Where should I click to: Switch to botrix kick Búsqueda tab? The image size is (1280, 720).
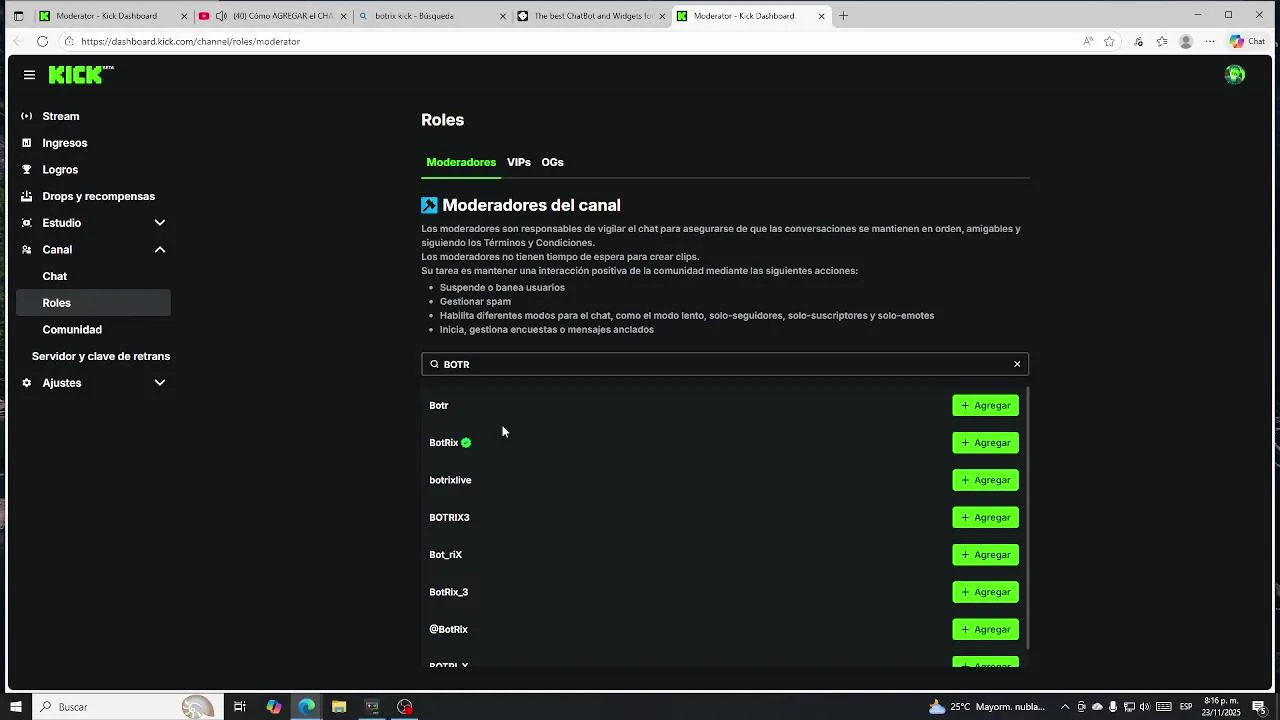tap(432, 16)
